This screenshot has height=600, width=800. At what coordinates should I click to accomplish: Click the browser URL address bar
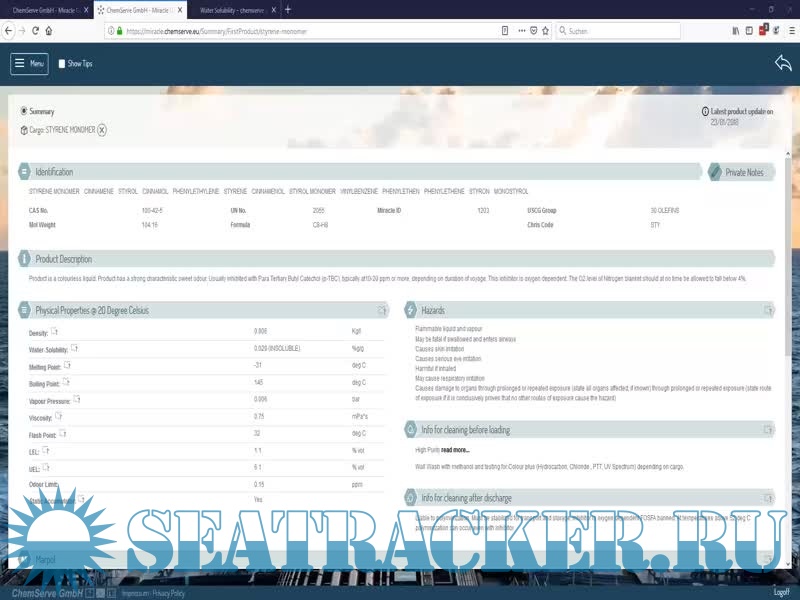(310, 31)
